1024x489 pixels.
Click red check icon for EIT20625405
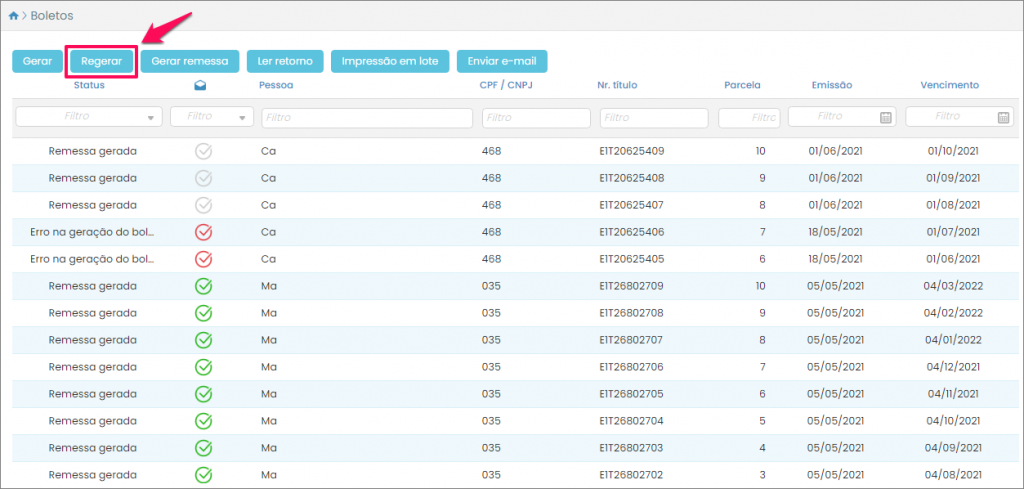pos(203,259)
